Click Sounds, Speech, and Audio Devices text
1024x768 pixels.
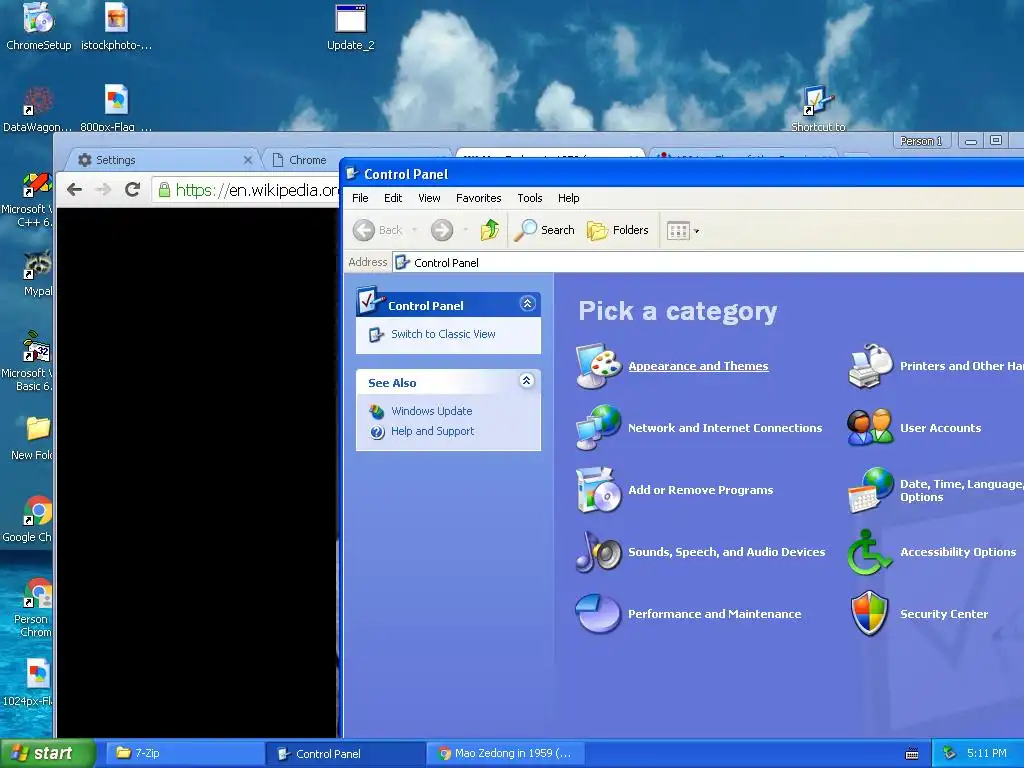pyautogui.click(x=726, y=552)
